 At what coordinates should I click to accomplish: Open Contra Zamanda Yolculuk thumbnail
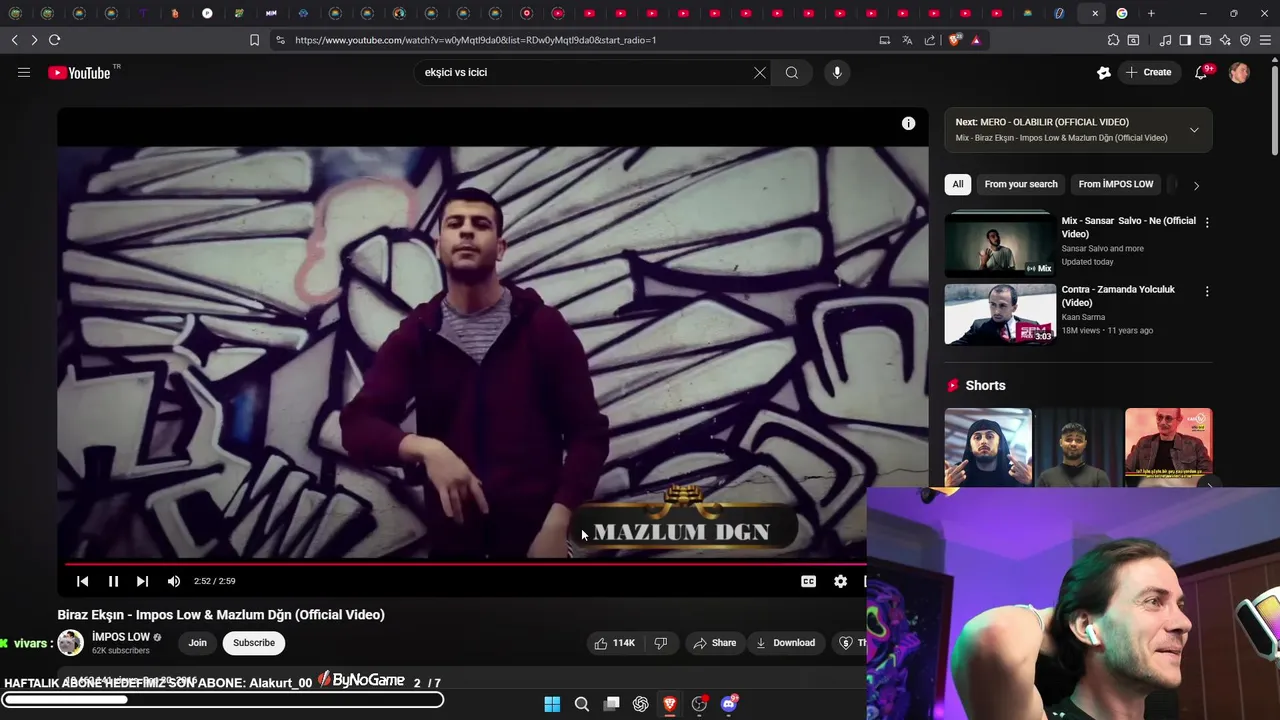[x=1000, y=314]
